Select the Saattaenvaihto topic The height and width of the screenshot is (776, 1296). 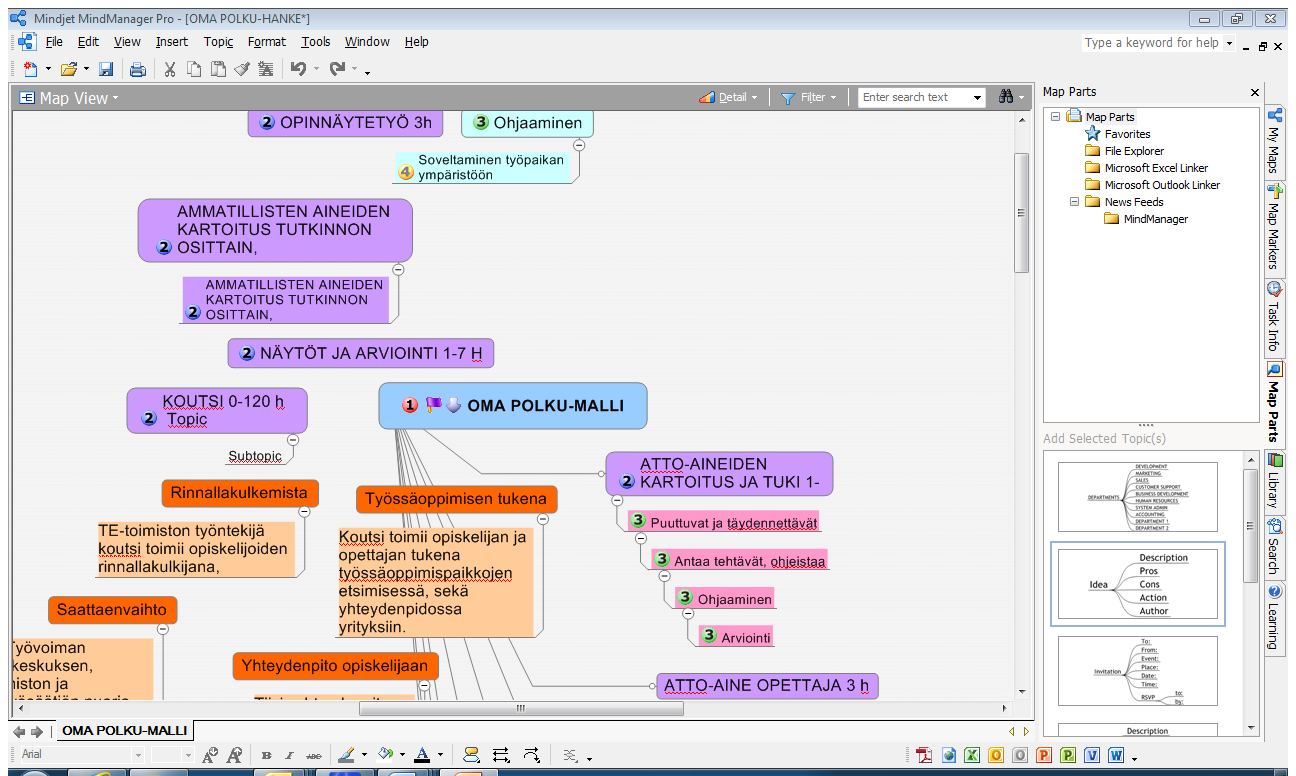(x=113, y=609)
